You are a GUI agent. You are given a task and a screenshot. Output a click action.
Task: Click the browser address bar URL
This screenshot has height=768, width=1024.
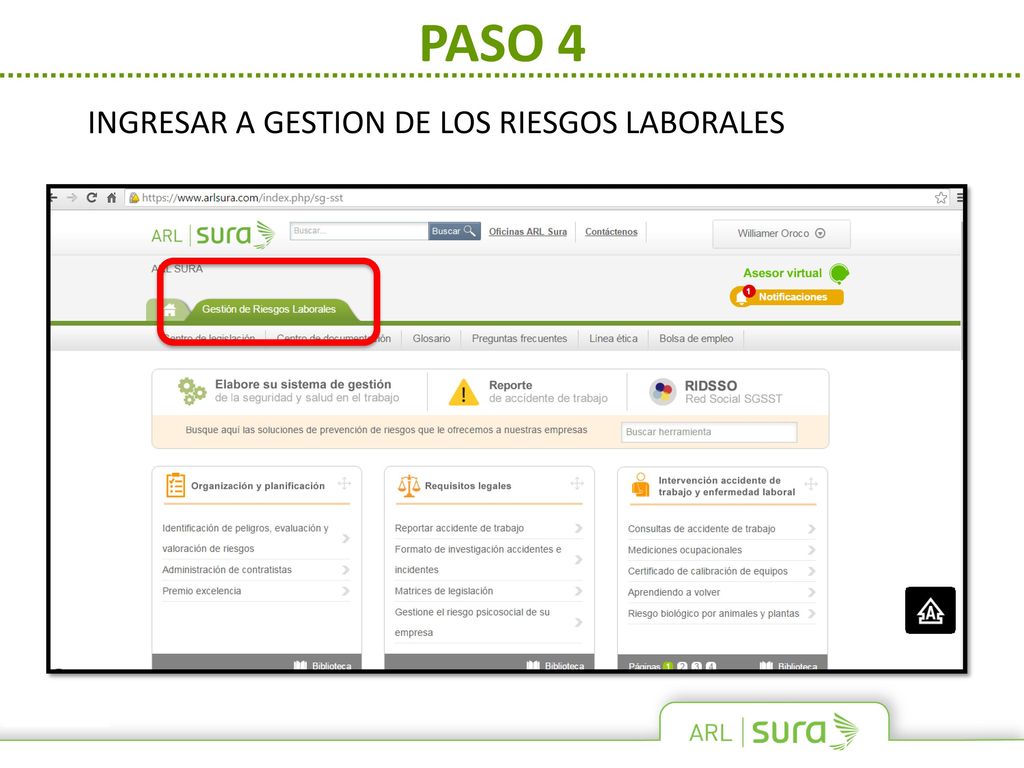tap(242, 197)
